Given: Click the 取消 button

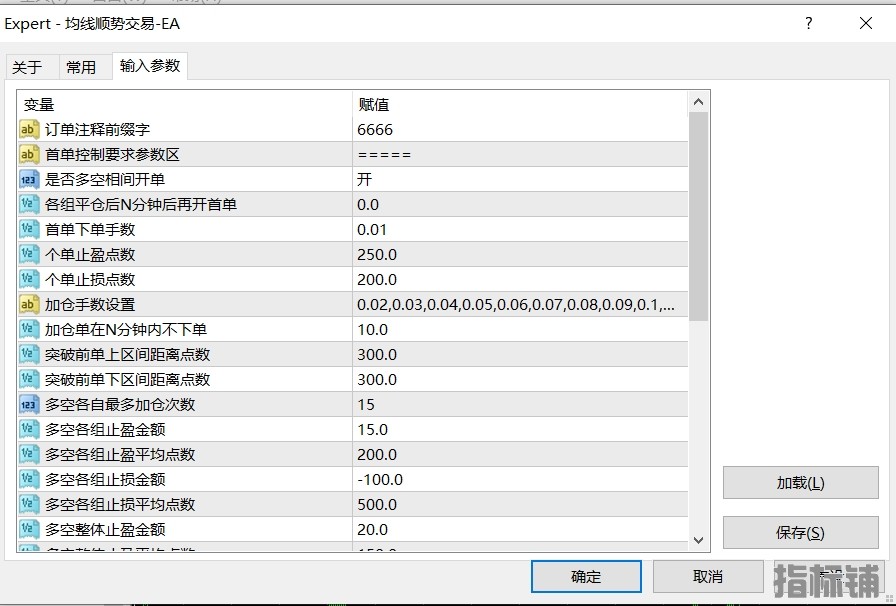Looking at the screenshot, I should pyautogui.click(x=708, y=576).
